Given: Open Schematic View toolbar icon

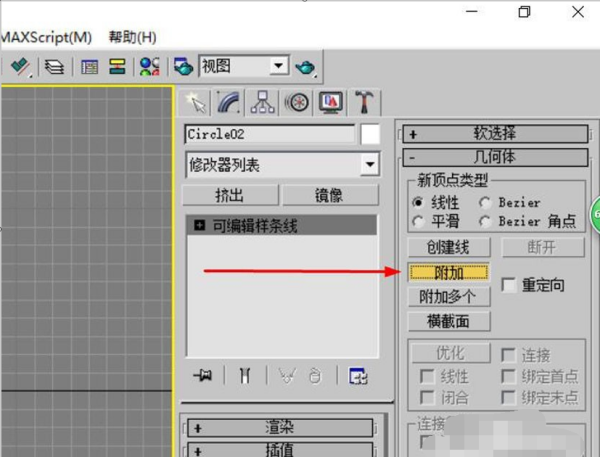Looking at the screenshot, I should click(x=117, y=67).
